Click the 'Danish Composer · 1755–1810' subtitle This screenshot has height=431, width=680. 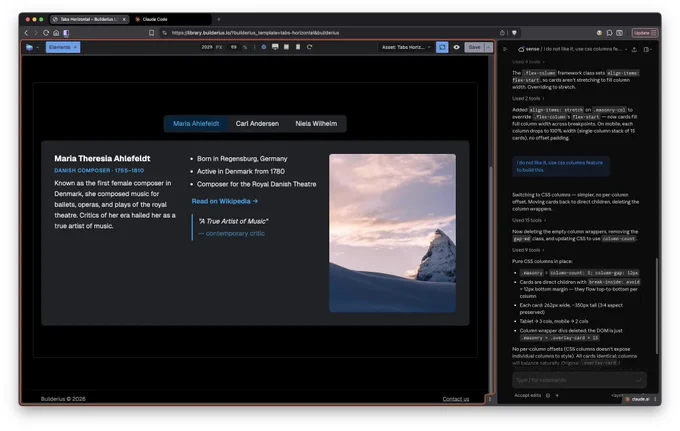click(x=99, y=171)
